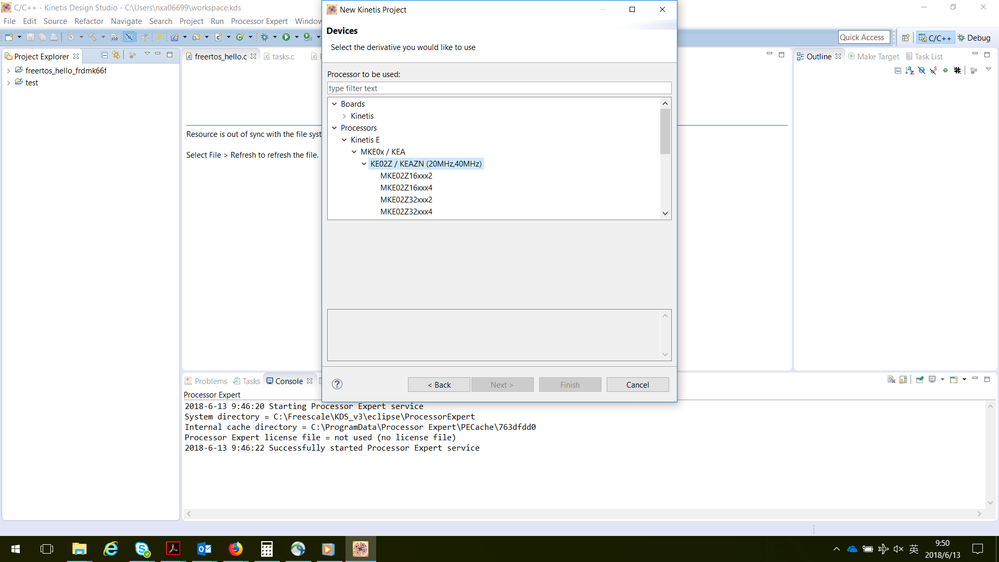This screenshot has height=562, width=999.
Task: Expand the Kinetis node under Boards
Action: 345,116
